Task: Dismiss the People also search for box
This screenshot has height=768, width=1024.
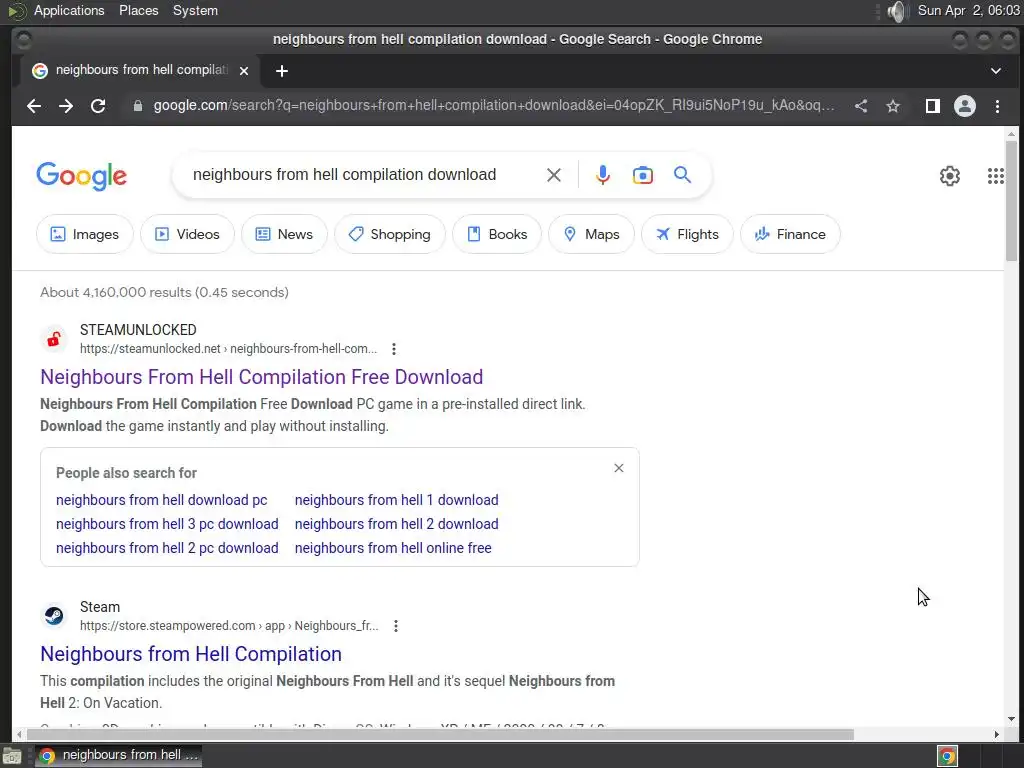Action: (618, 468)
